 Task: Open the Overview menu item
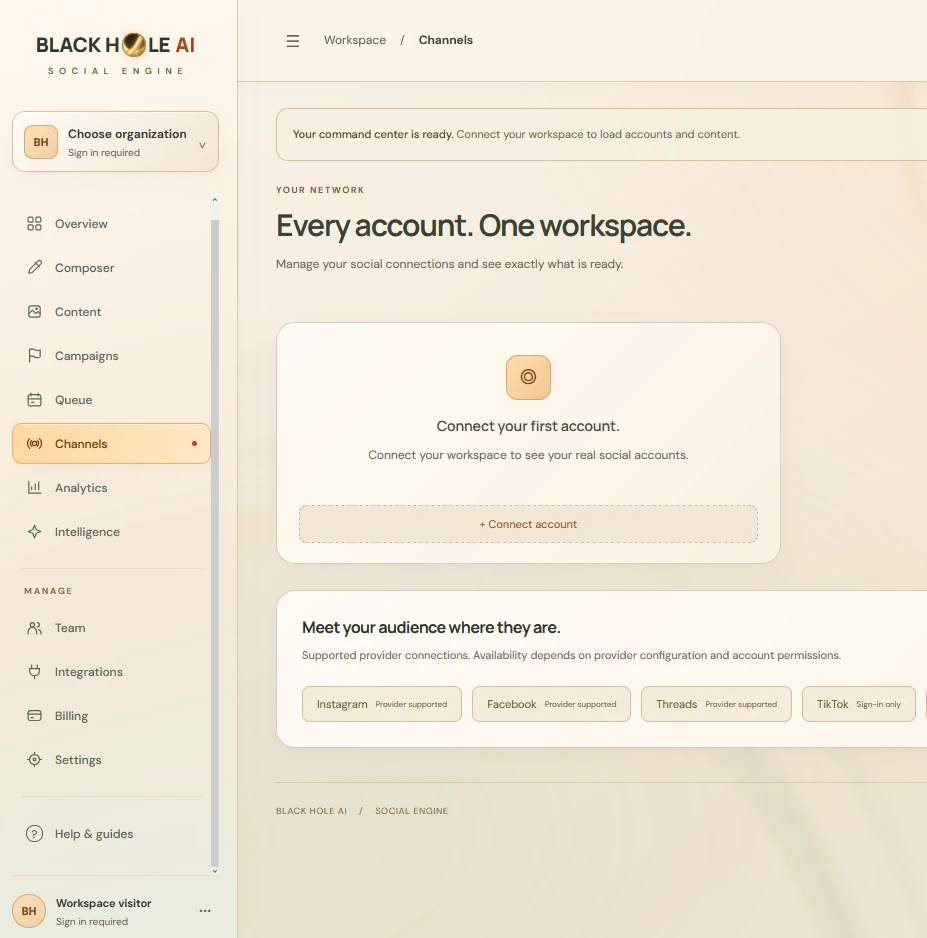(111, 224)
